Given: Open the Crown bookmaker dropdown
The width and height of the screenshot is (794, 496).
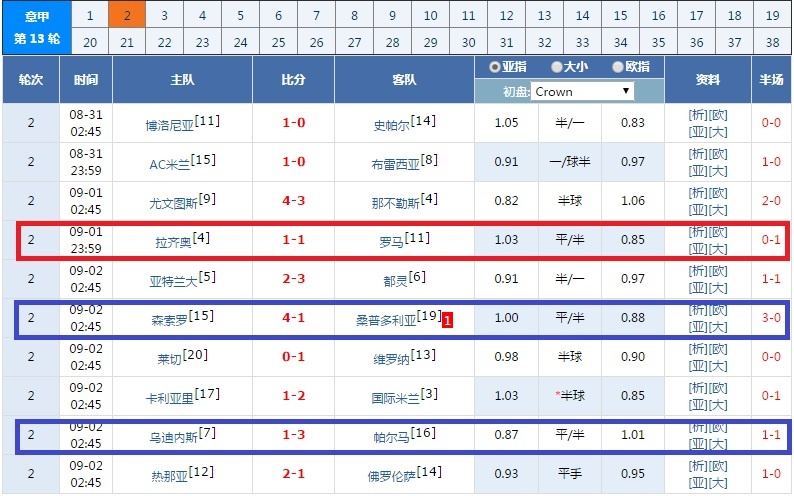Looking at the screenshot, I should 582,92.
